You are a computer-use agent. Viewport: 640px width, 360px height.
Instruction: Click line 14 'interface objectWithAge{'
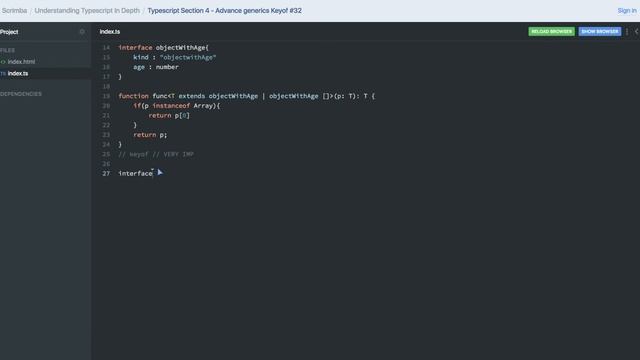pyautogui.click(x=163, y=48)
